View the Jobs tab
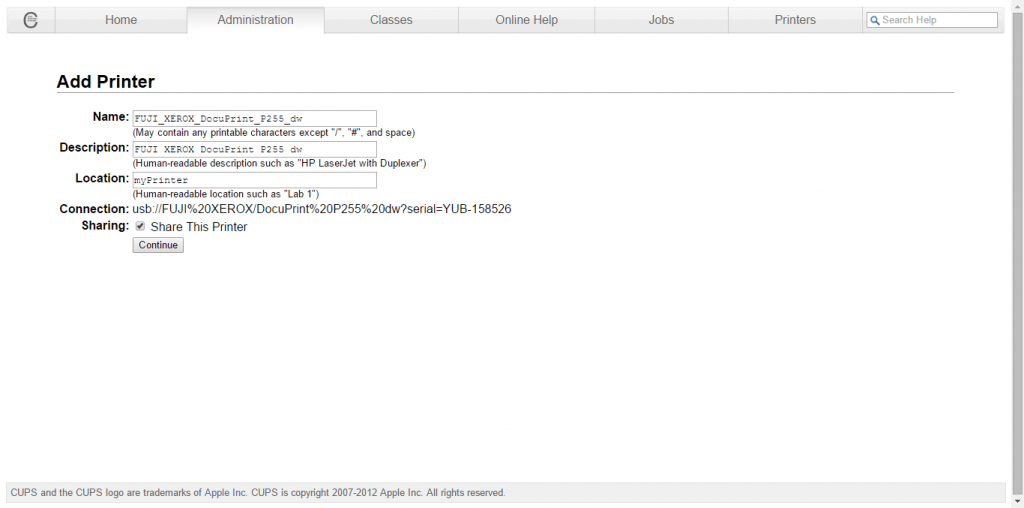The width and height of the screenshot is (1024, 508). tap(661, 20)
